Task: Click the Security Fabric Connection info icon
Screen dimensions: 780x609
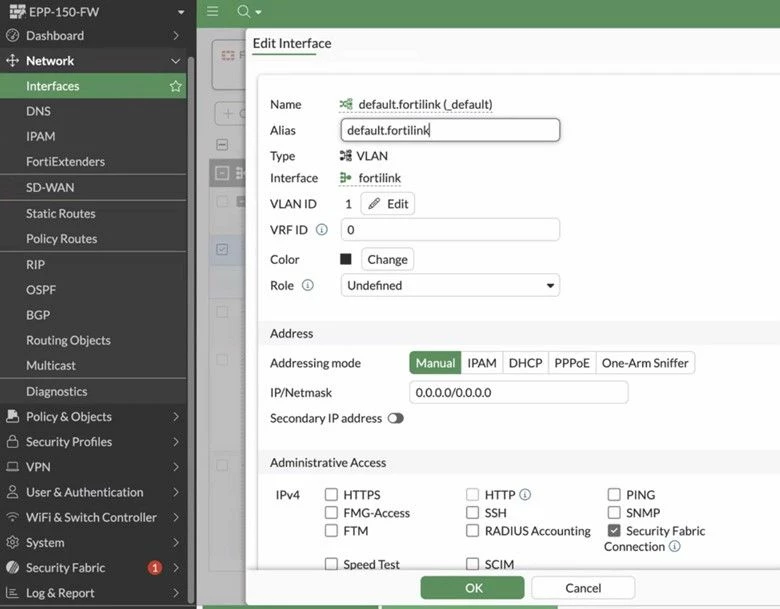Action: tap(675, 546)
